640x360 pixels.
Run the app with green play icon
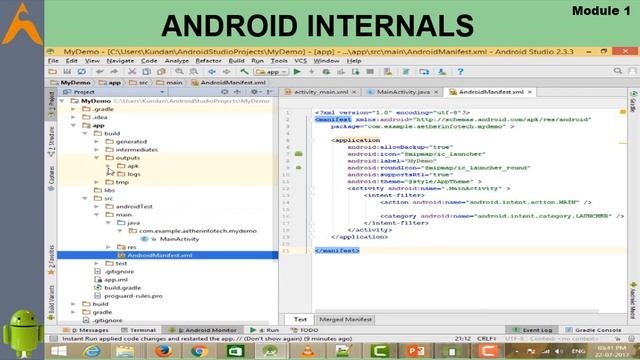tap(297, 72)
